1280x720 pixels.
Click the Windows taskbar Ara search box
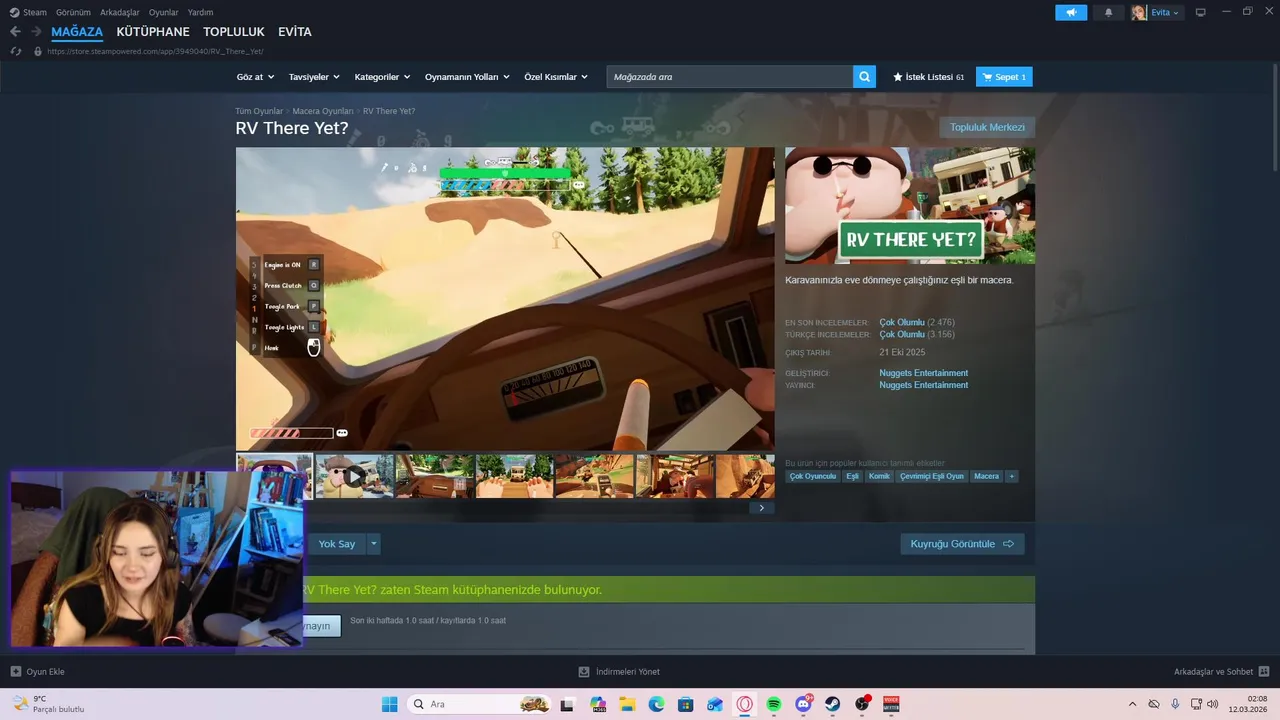pyautogui.click(x=480, y=704)
